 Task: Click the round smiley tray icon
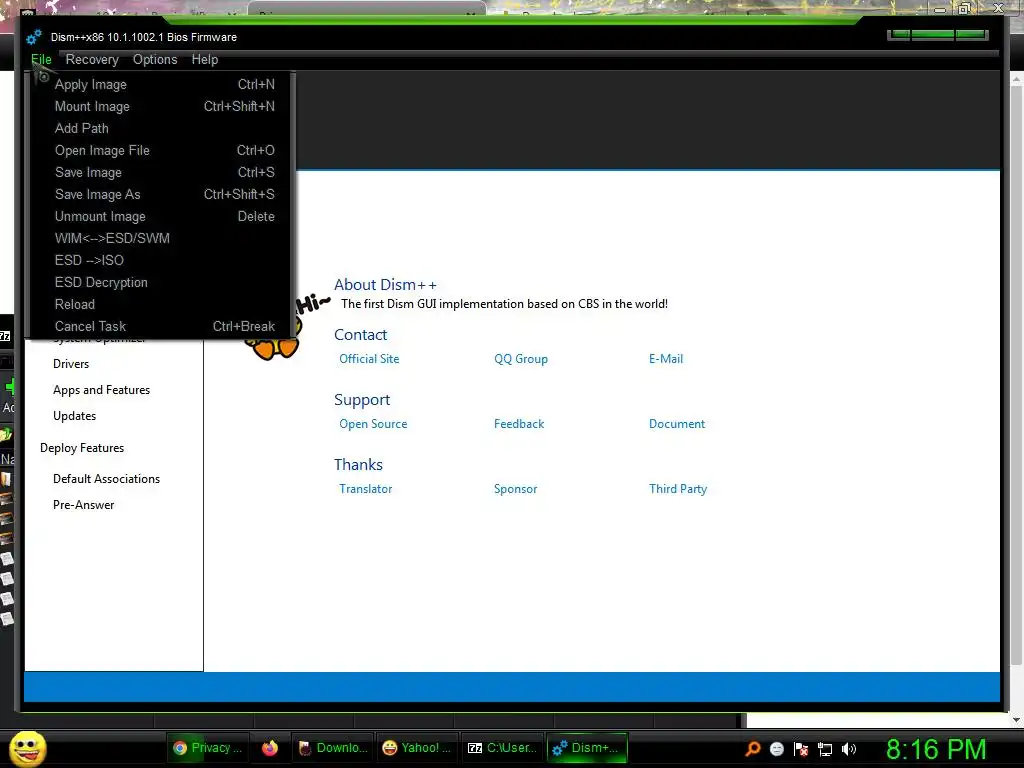(776, 749)
